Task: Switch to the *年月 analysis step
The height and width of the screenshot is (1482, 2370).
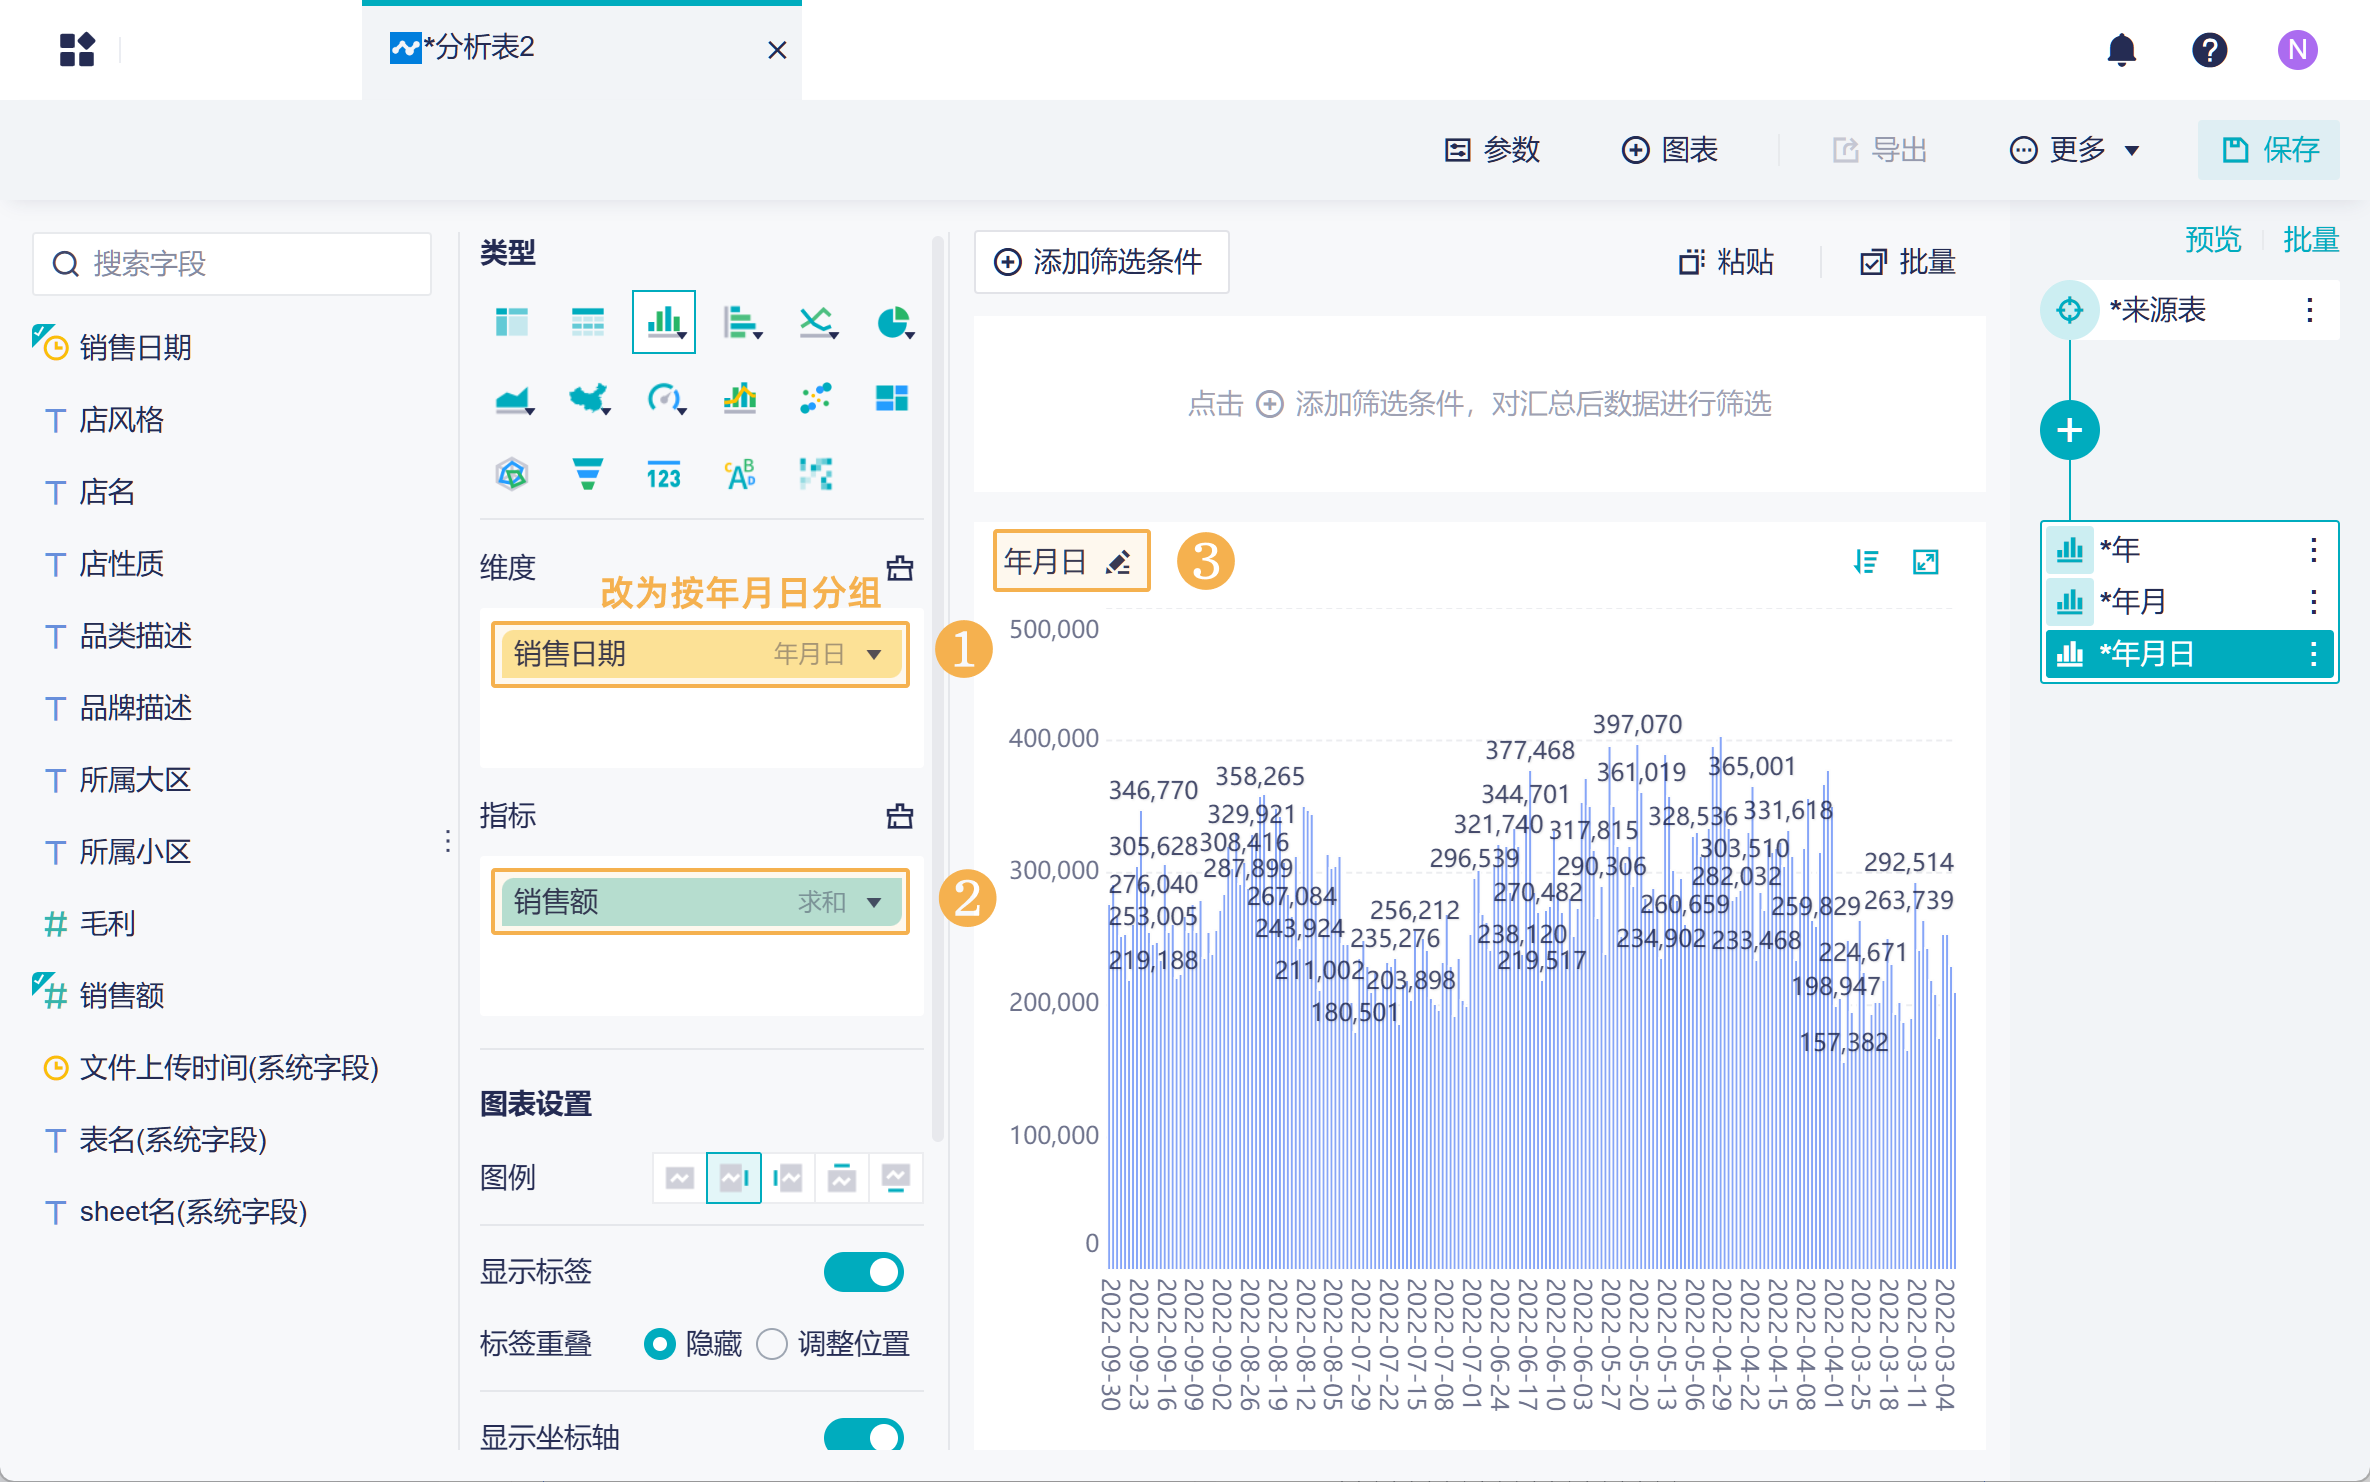Action: [2134, 602]
